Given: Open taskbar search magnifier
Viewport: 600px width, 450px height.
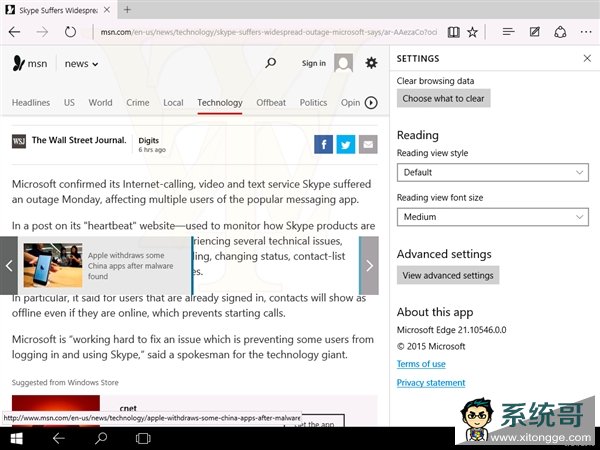Looking at the screenshot, I should pyautogui.click(x=101, y=439).
